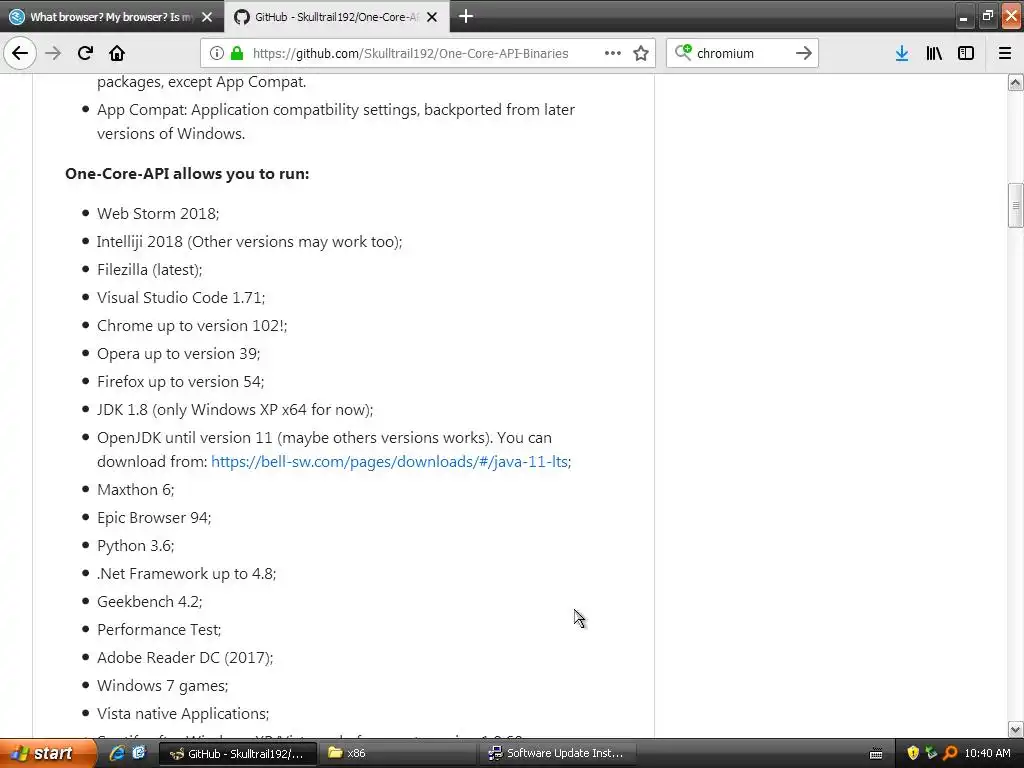The width and height of the screenshot is (1024, 768).
Task: Click the 'Web Storm 2018;' list item
Action: (x=158, y=214)
